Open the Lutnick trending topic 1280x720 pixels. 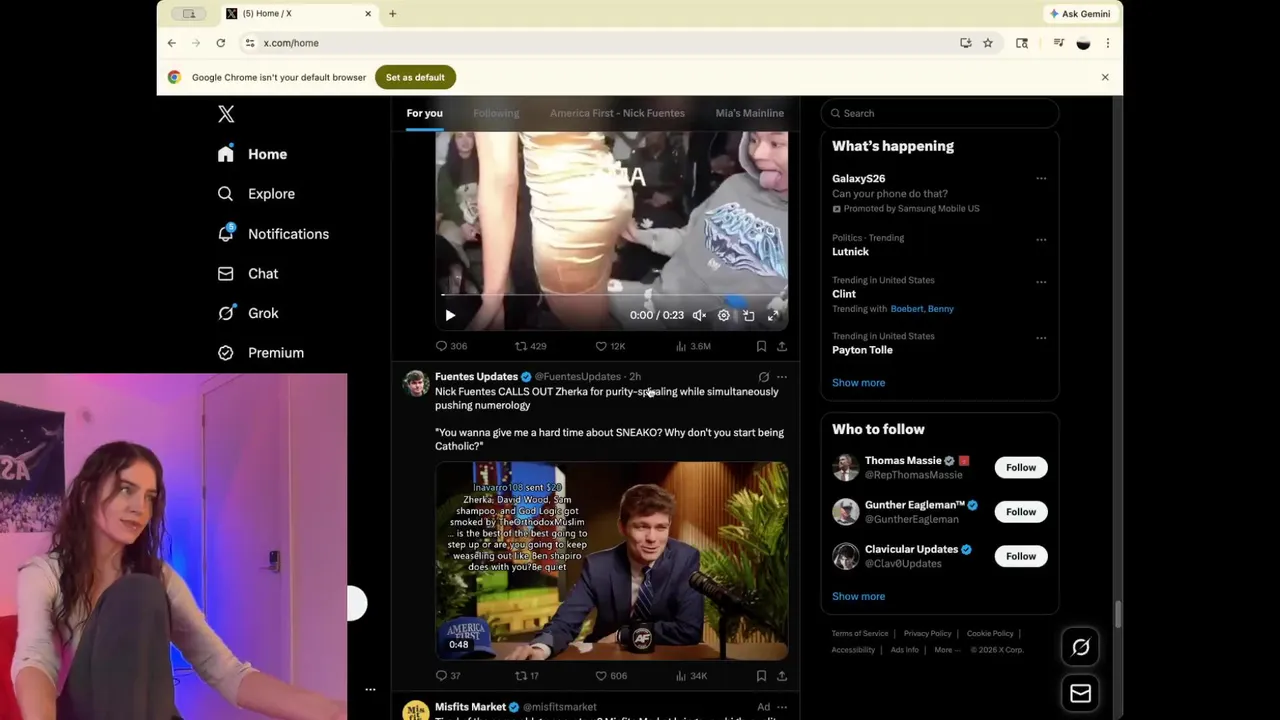point(850,252)
